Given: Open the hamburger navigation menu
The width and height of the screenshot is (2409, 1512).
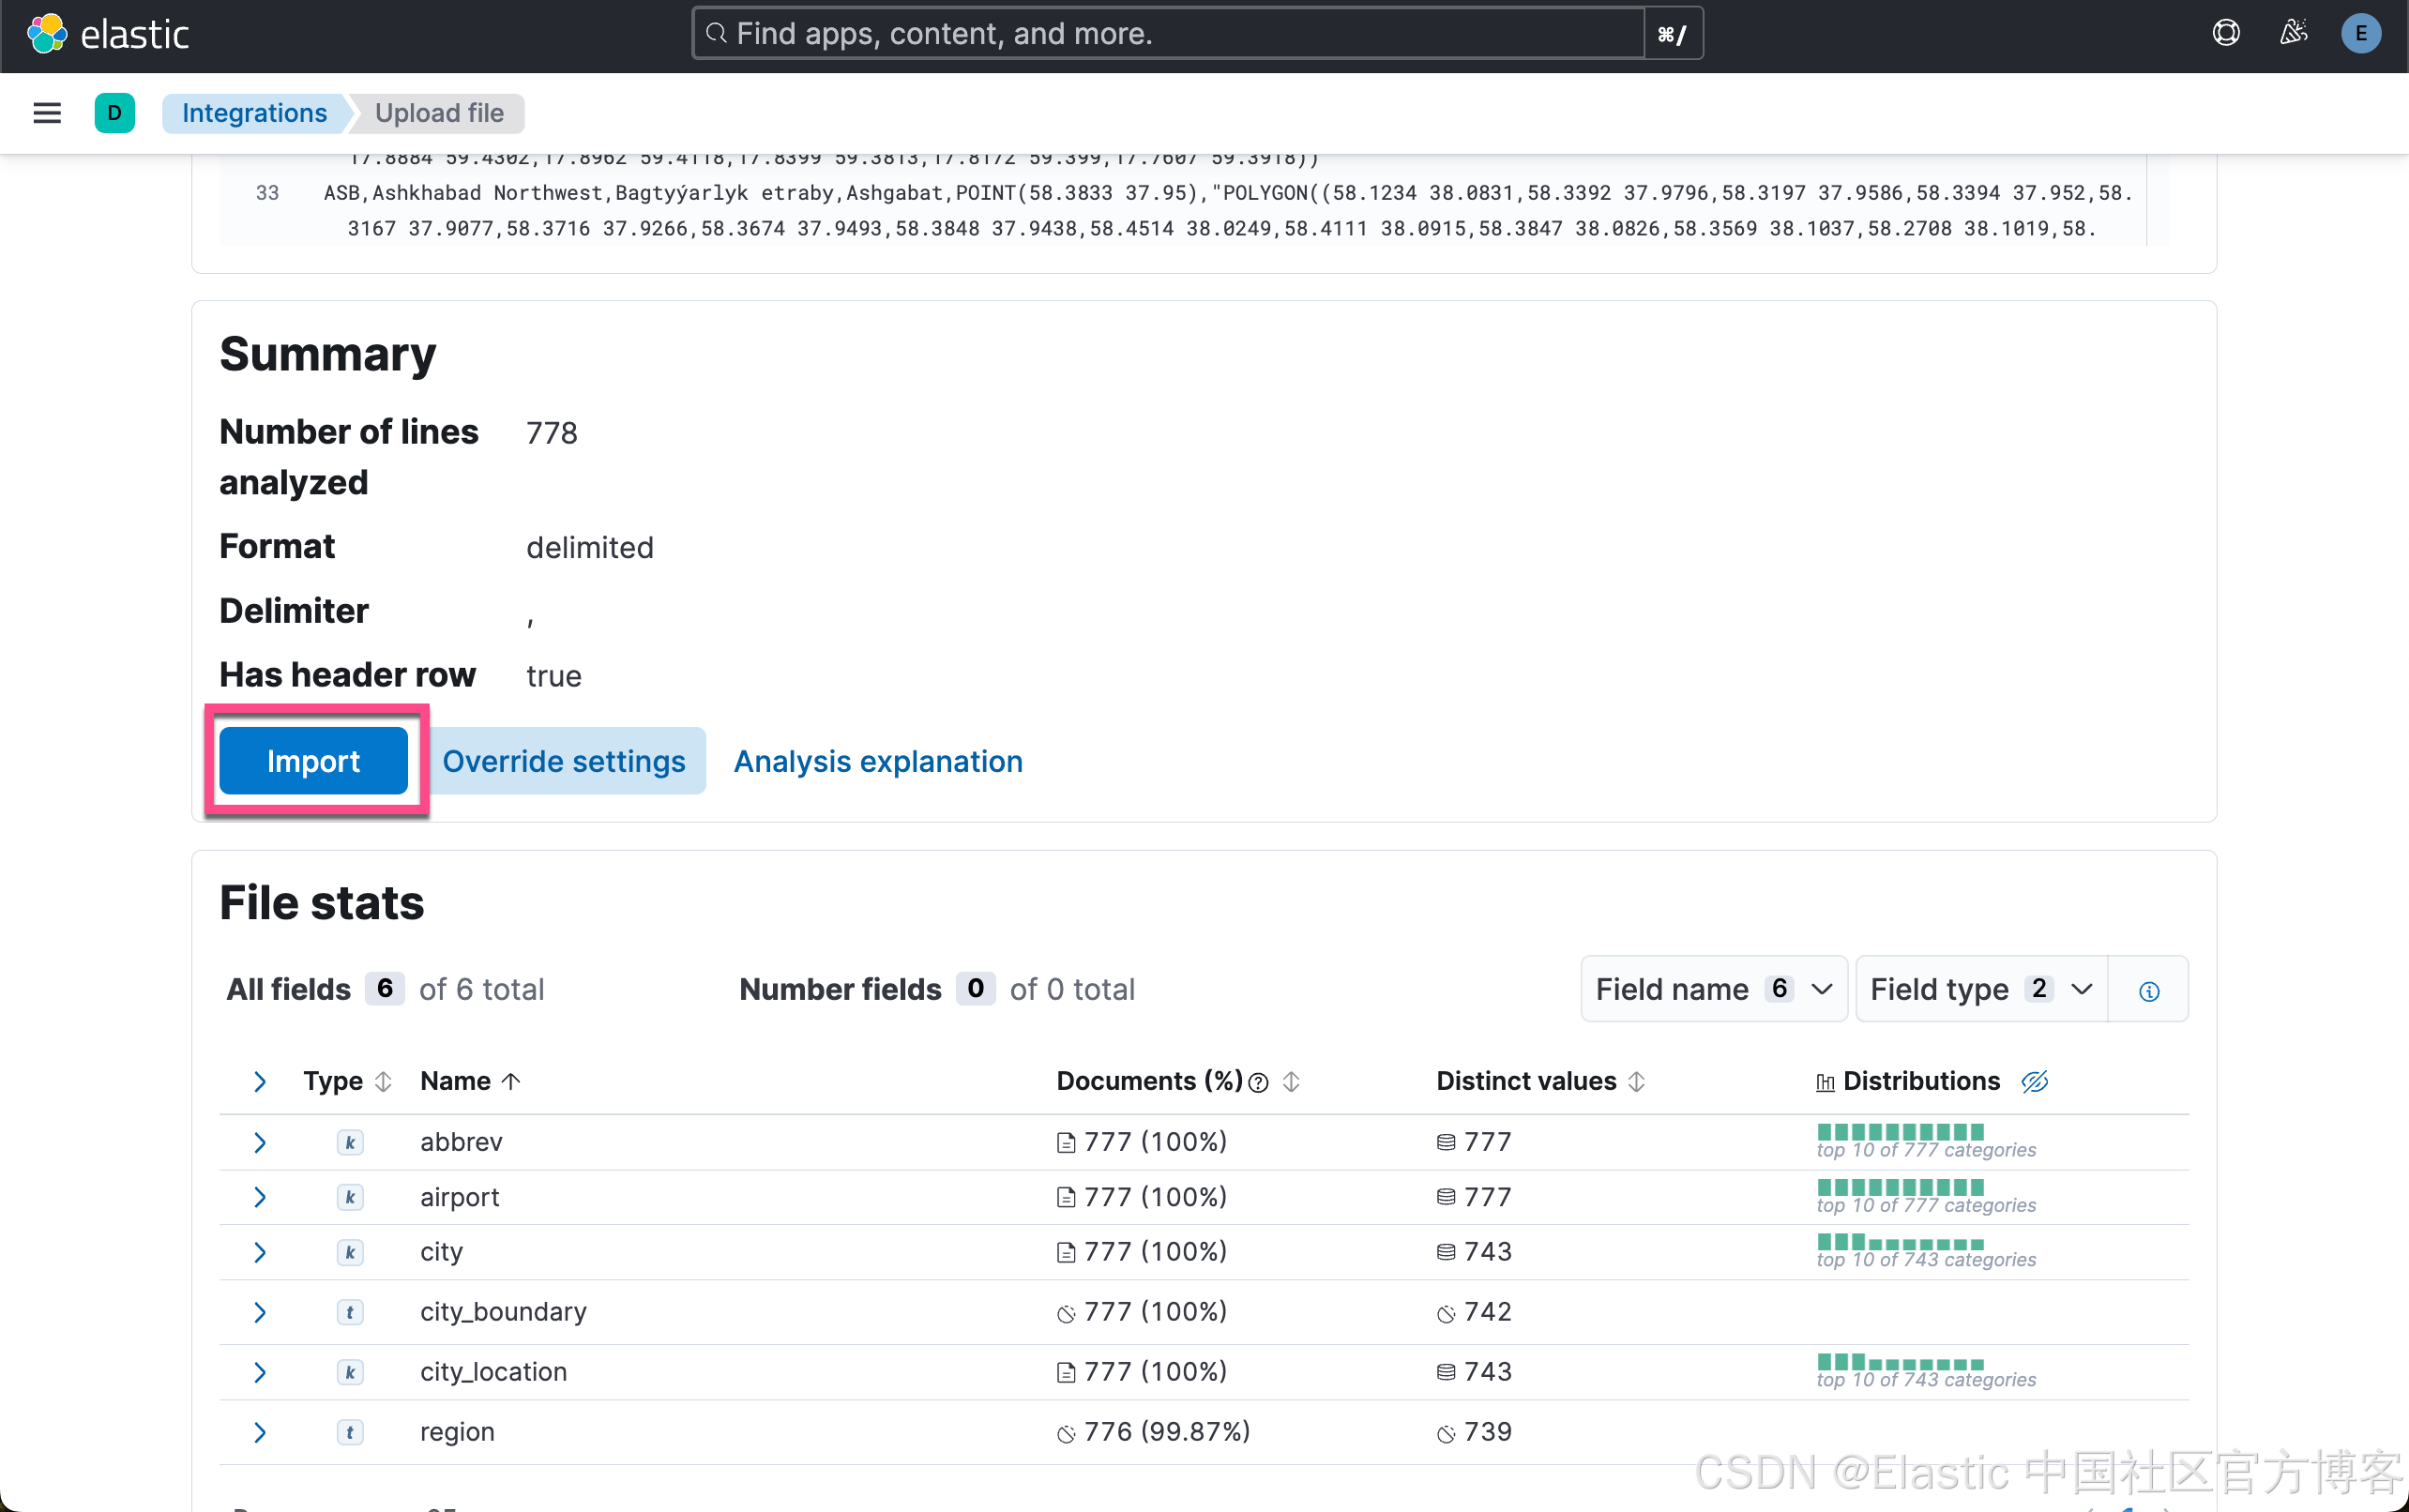Looking at the screenshot, I should coord(46,112).
